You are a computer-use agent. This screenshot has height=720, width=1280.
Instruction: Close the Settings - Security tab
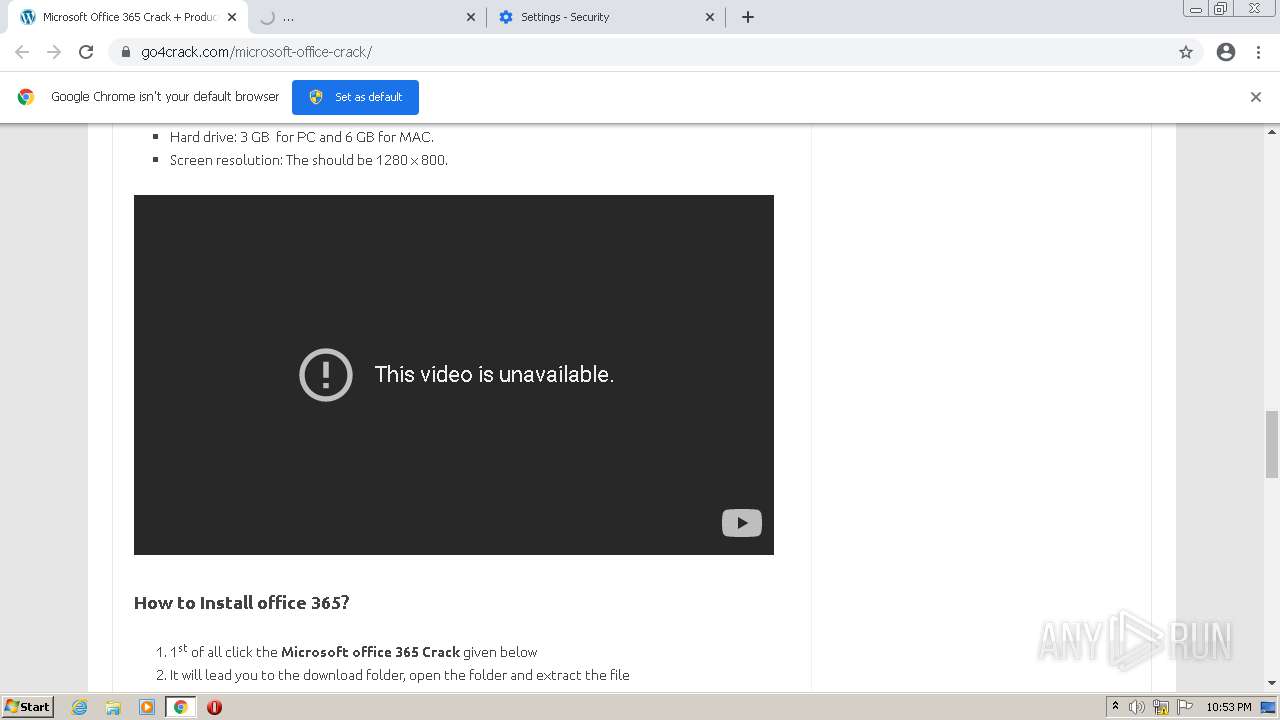[710, 17]
